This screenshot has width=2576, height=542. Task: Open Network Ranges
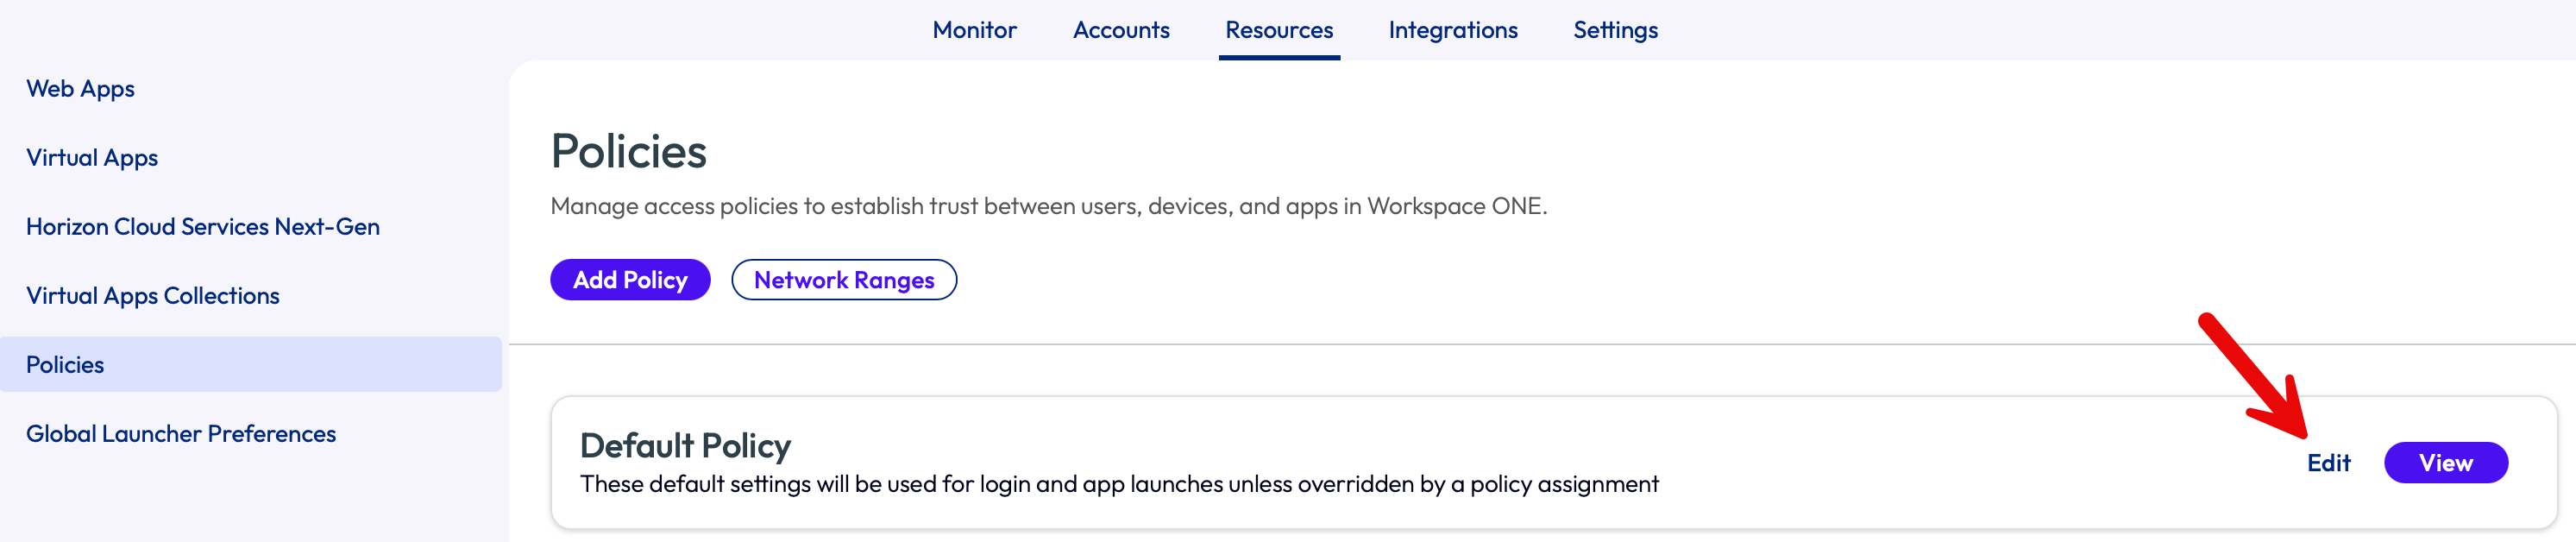pyautogui.click(x=843, y=280)
